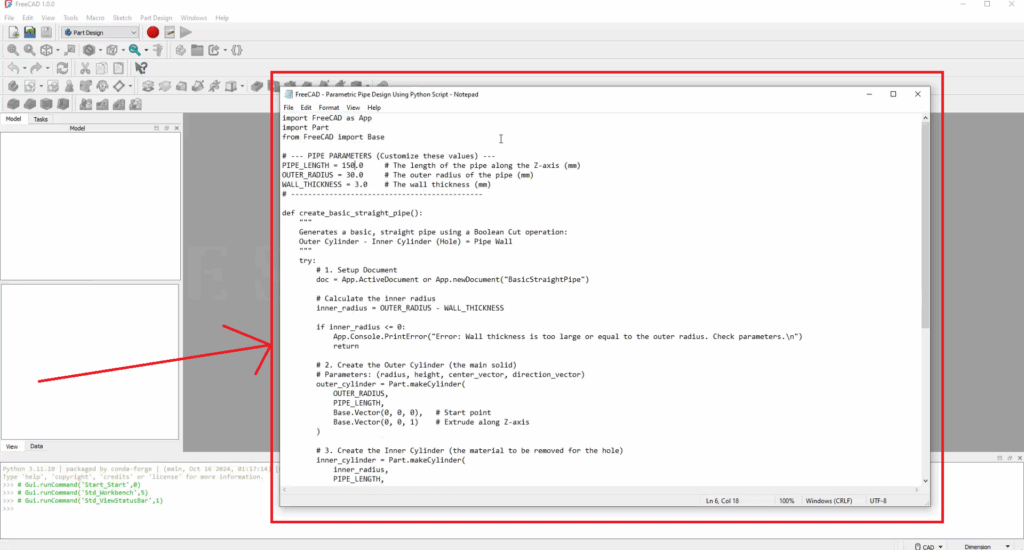Expand the Create sketch dropdown arrow
Screen dimensions: 1024x550
(x=41, y=87)
